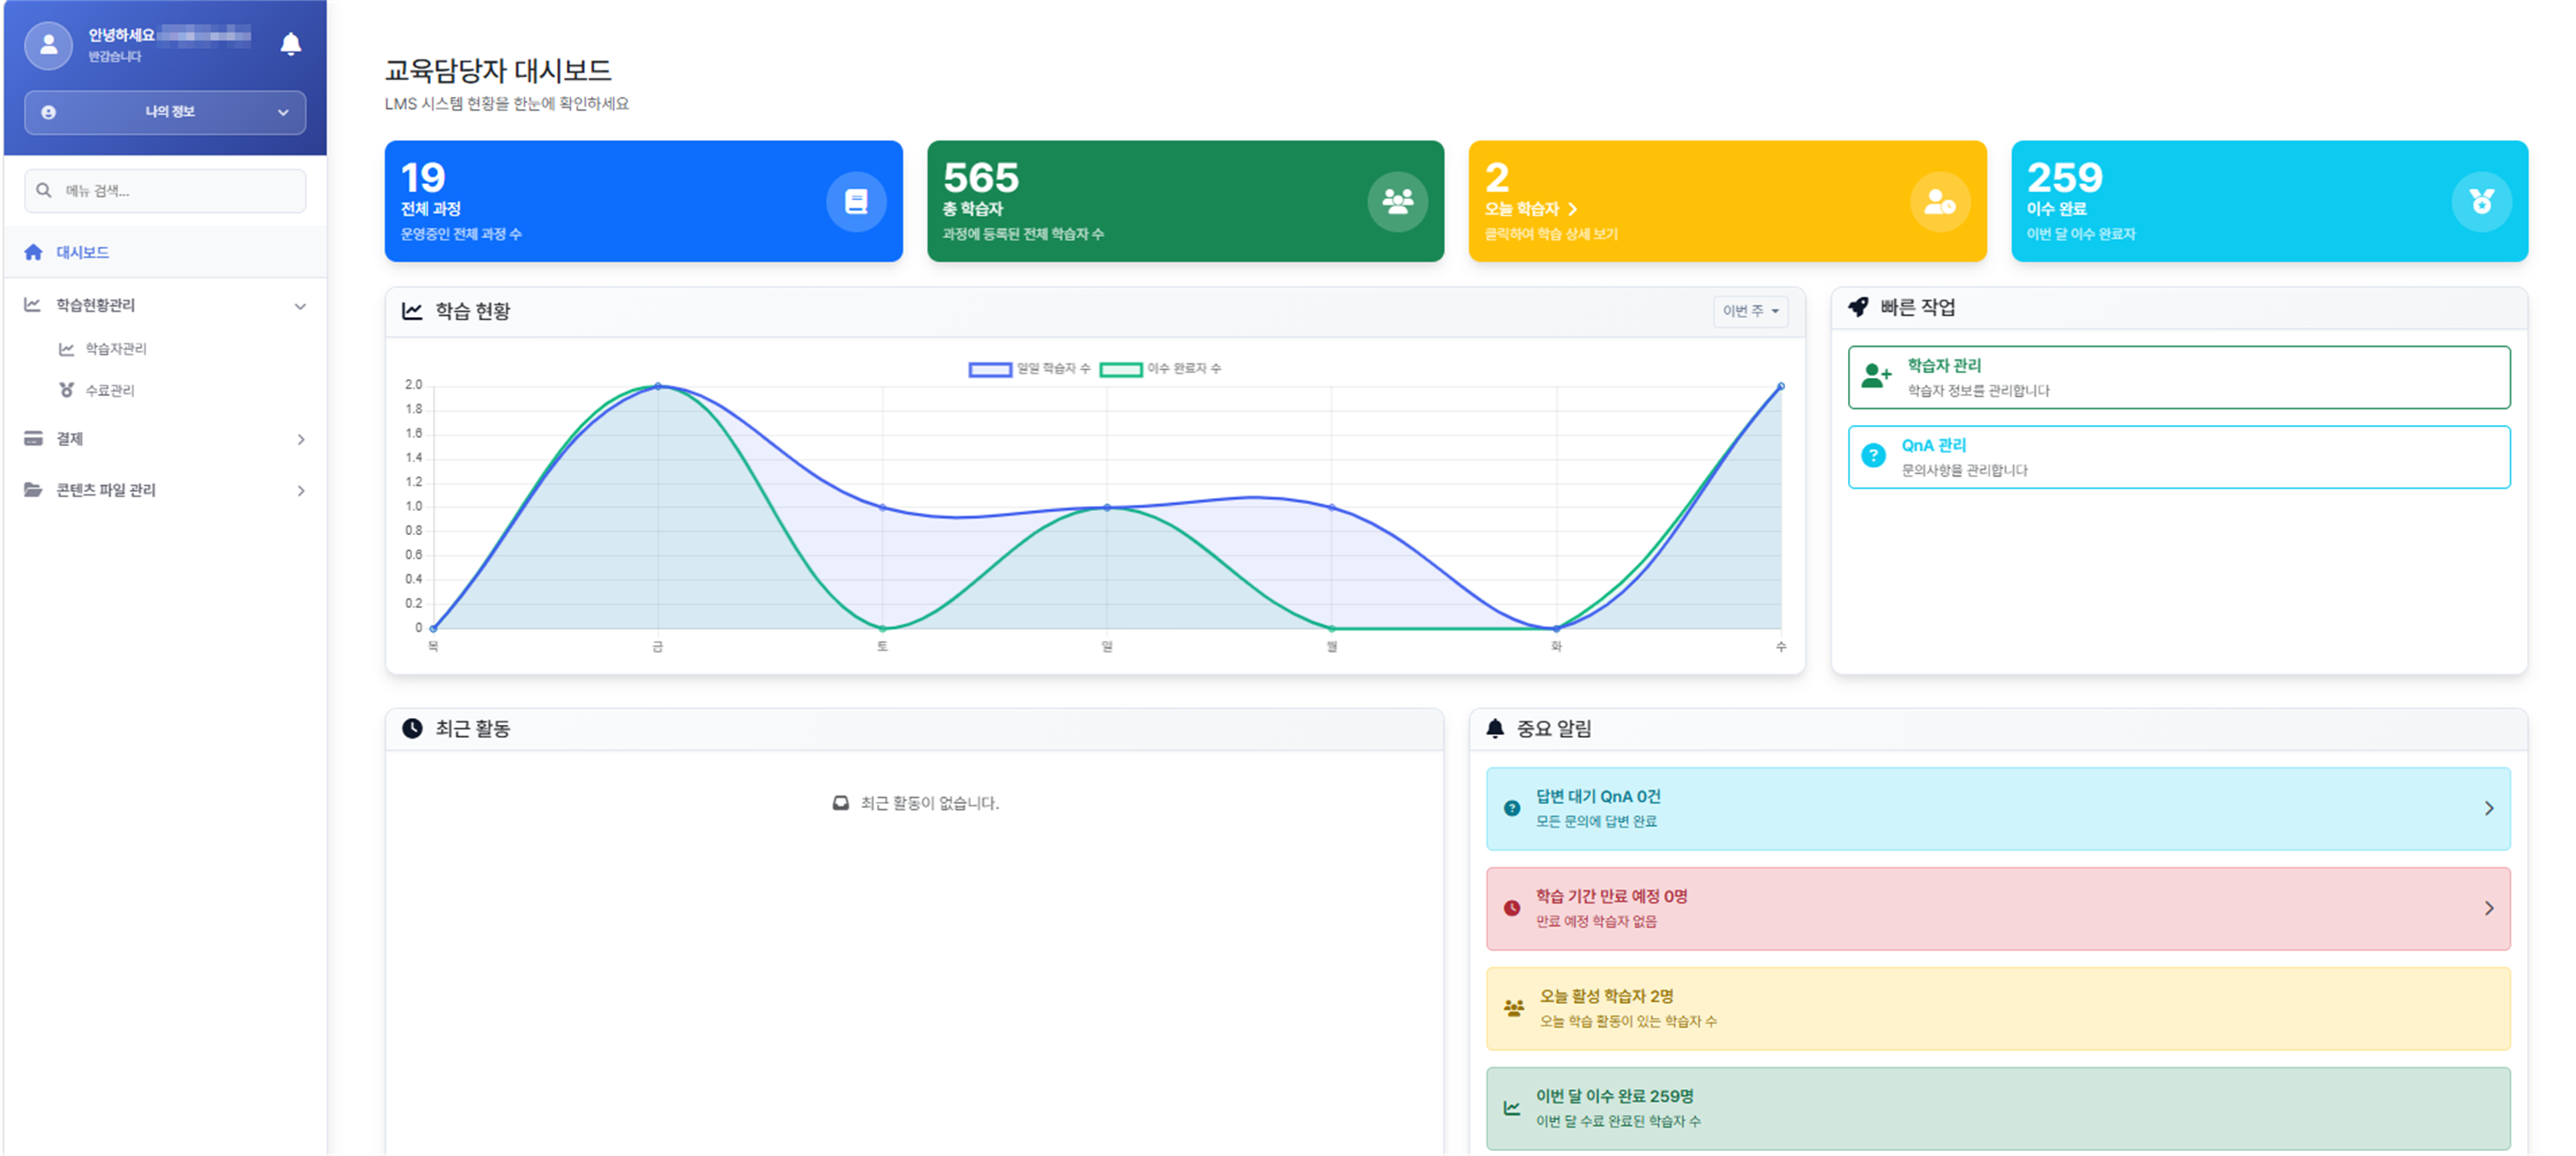Image resolution: width=2576 pixels, height=1156 pixels.
Task: Toggle the blue 학습자 수 legend swatch
Action: tap(990, 369)
